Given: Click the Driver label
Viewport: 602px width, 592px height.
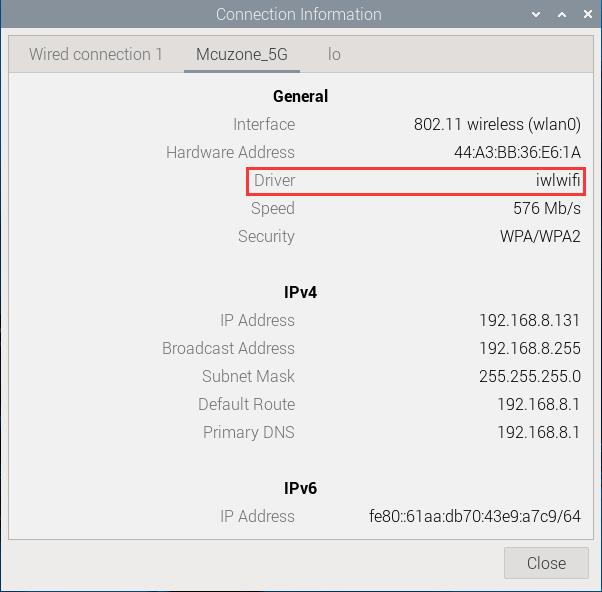Looking at the screenshot, I should 274,180.
